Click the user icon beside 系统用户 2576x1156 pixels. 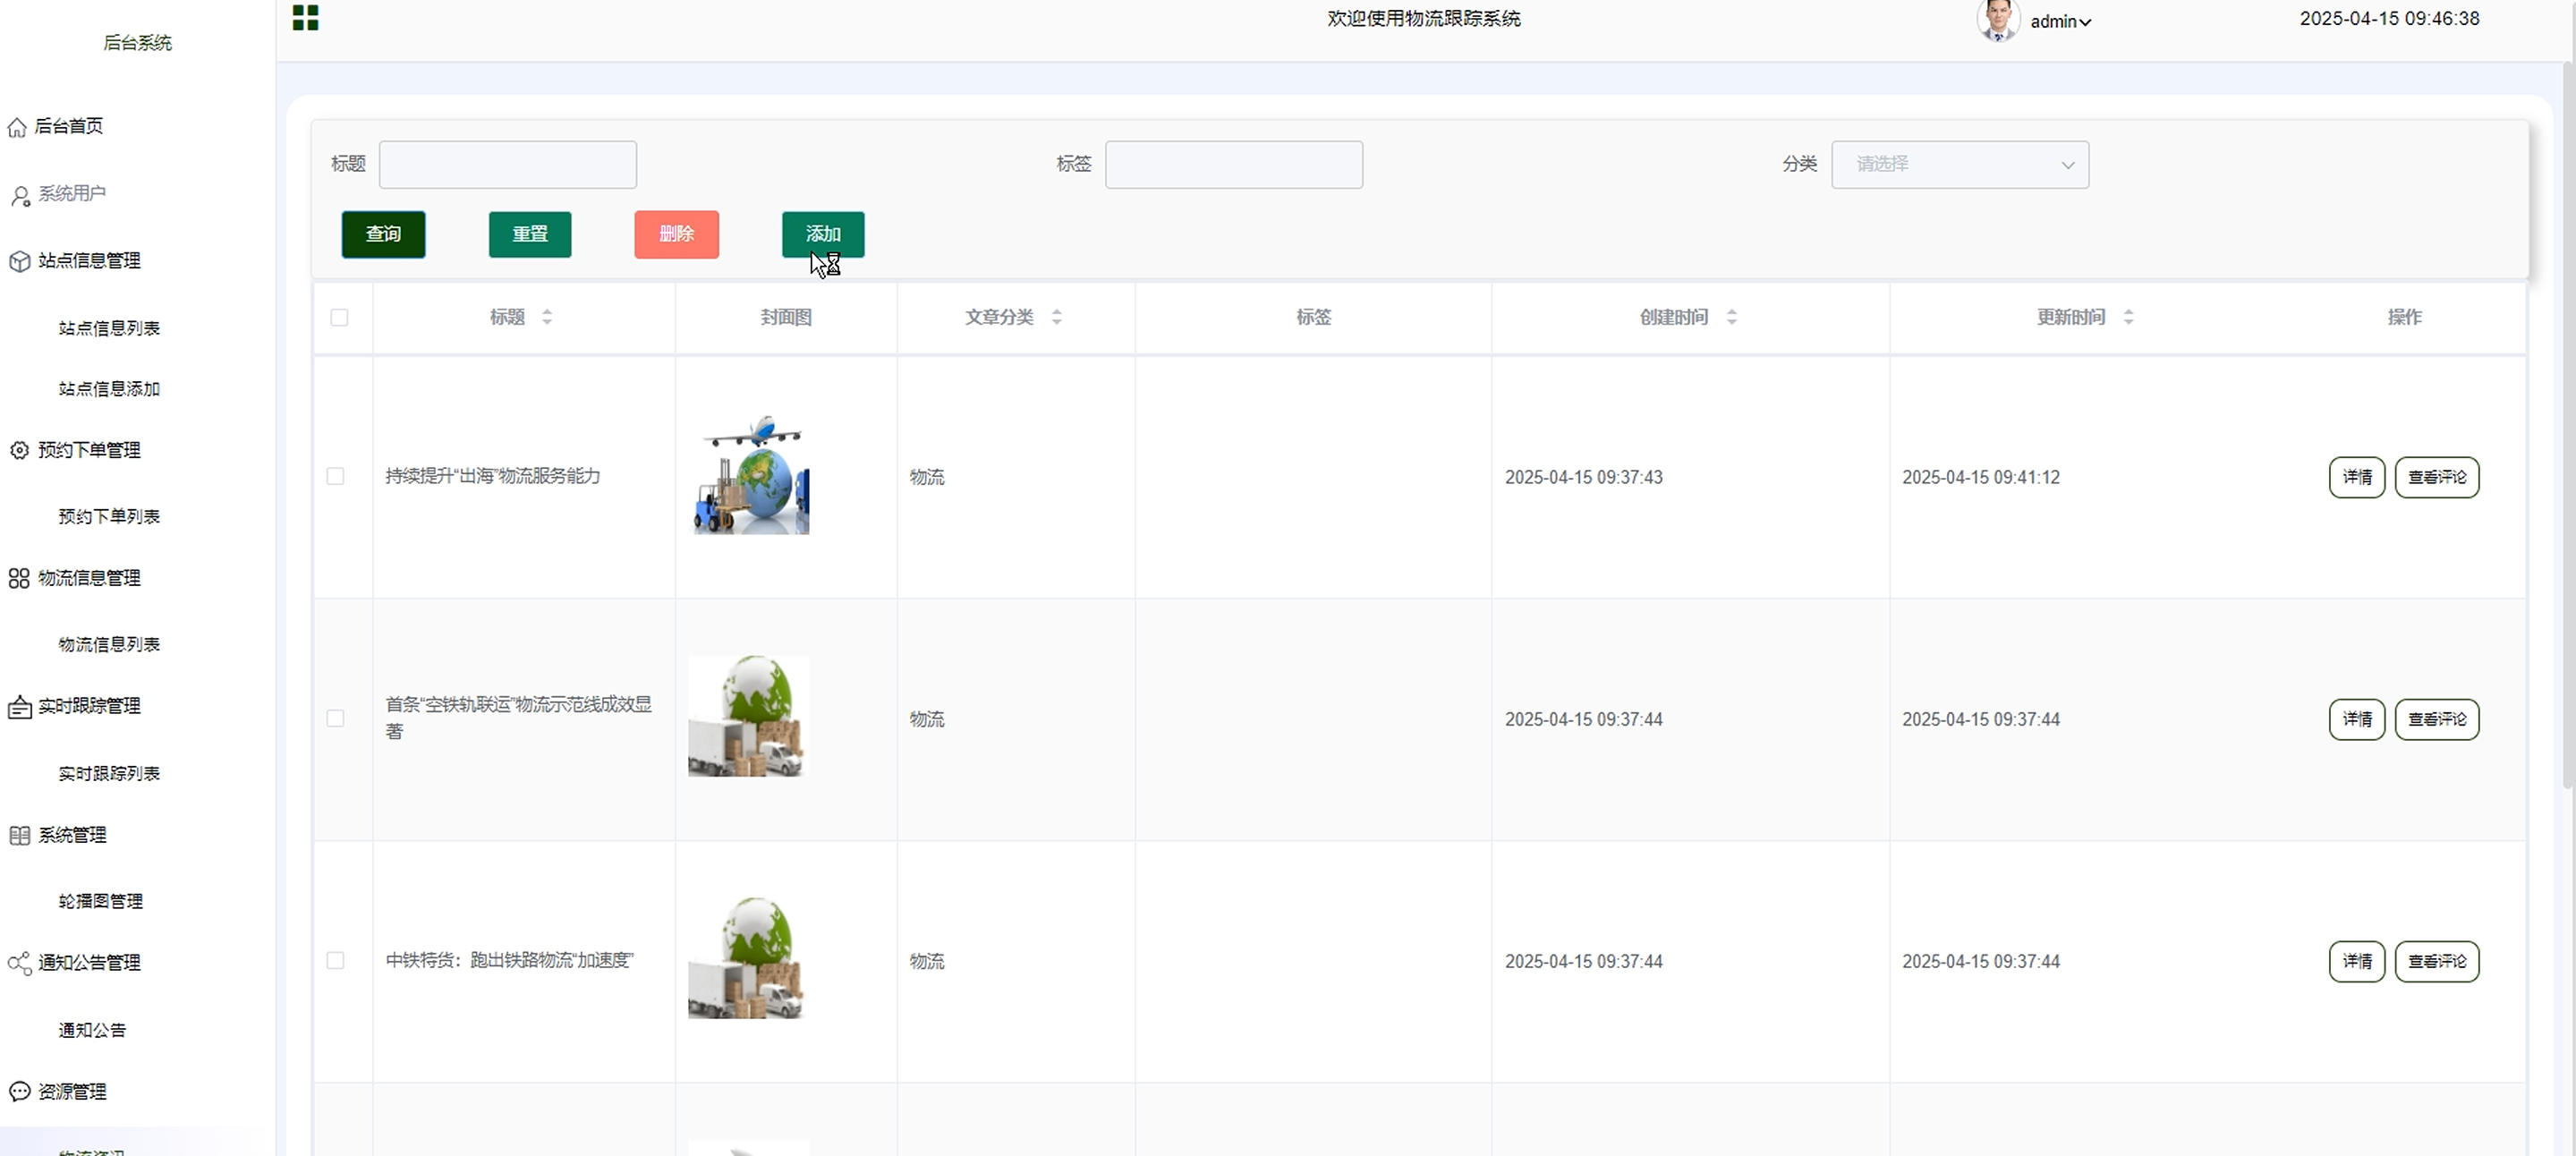(20, 195)
